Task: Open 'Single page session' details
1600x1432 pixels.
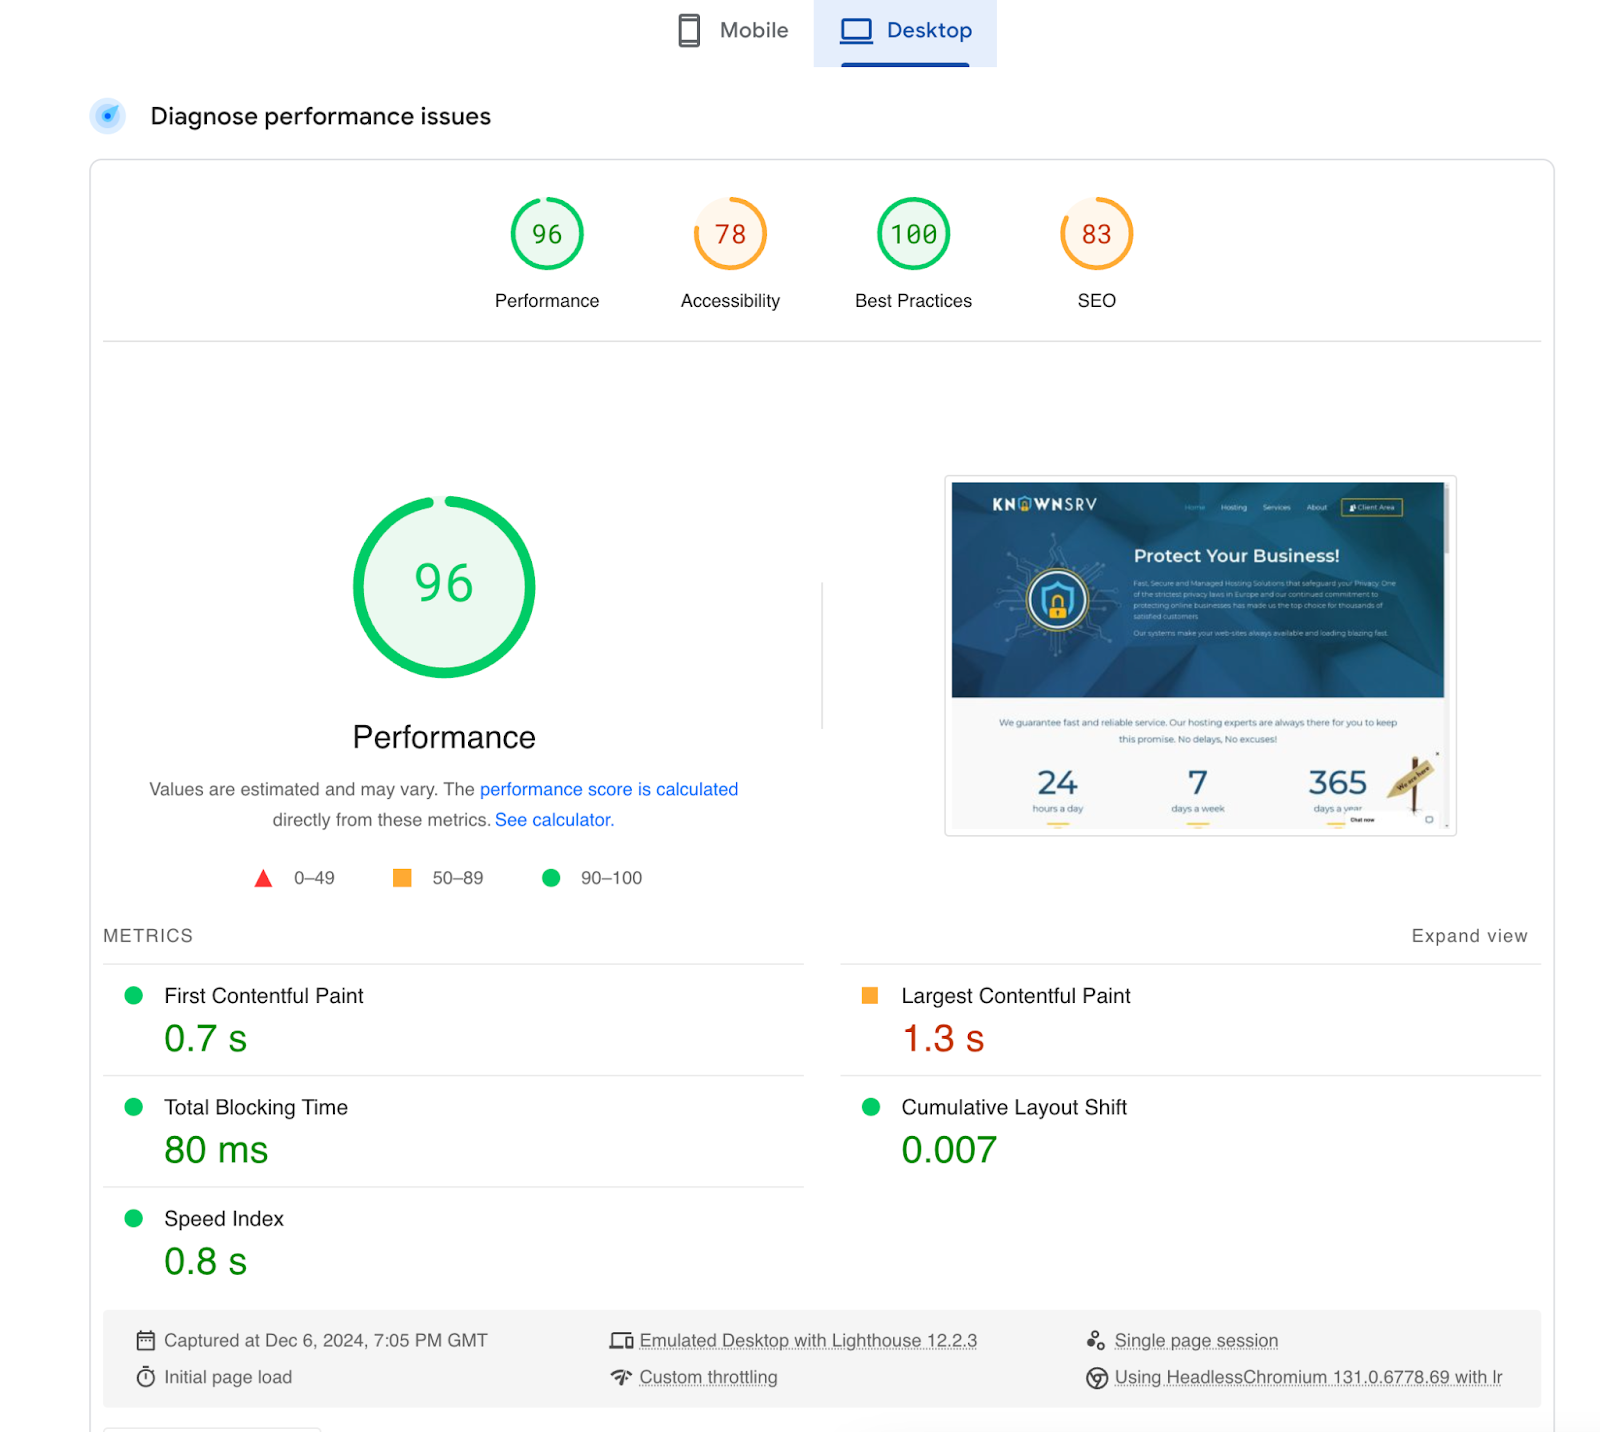Action: tap(1196, 1340)
